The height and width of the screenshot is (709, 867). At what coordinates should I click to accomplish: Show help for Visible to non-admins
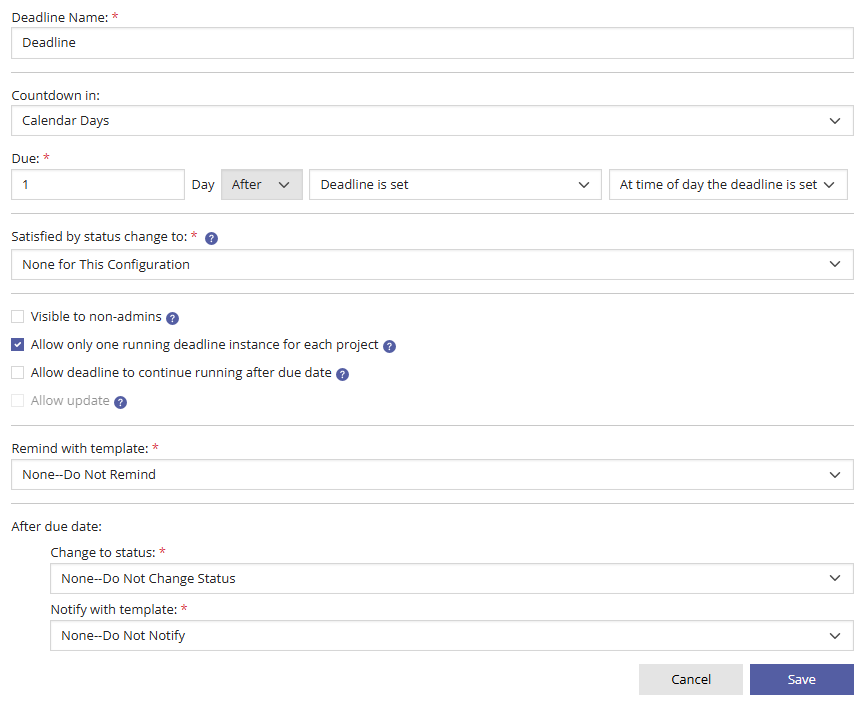[173, 318]
